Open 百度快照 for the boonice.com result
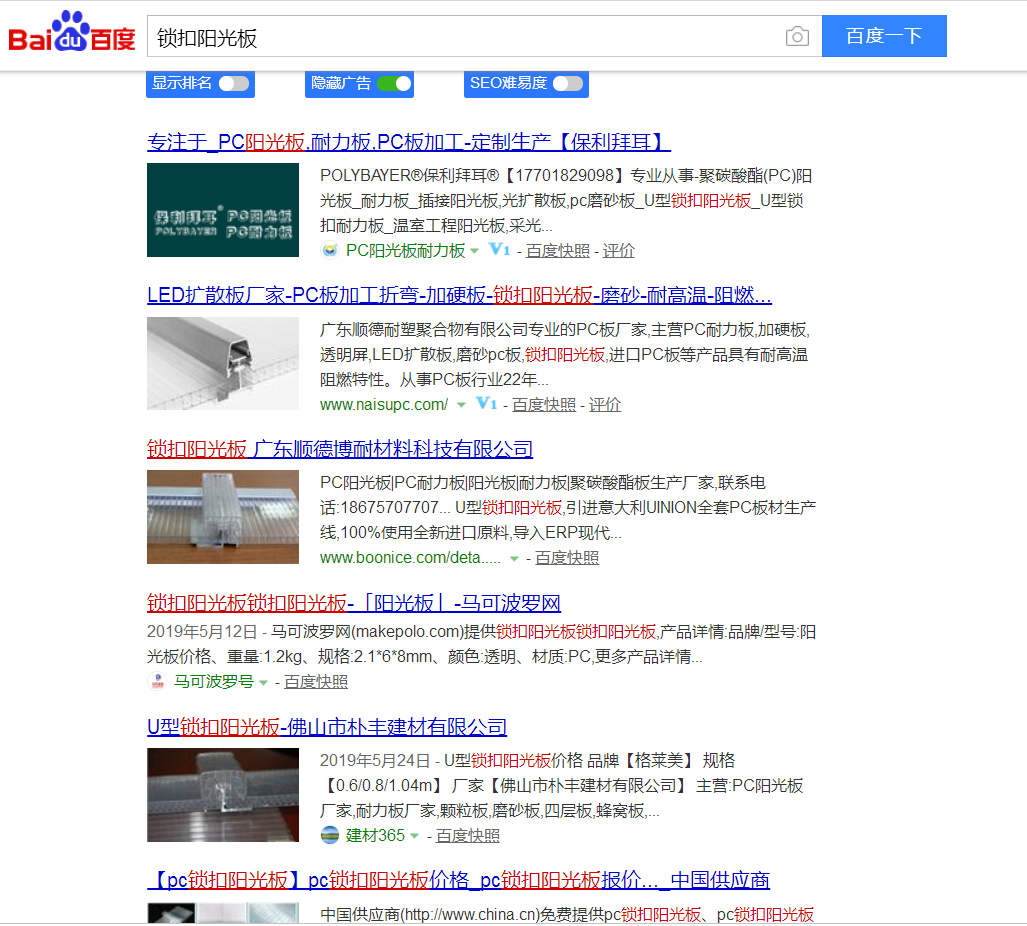Viewport: 1027px width, 926px height. [567, 558]
